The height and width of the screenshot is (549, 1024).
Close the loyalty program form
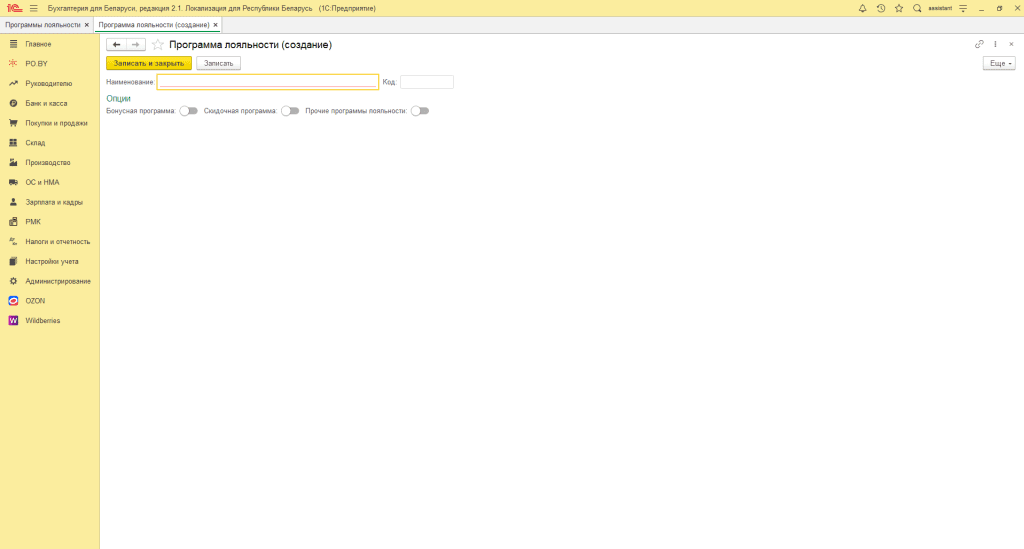pyautogui.click(x=1011, y=44)
